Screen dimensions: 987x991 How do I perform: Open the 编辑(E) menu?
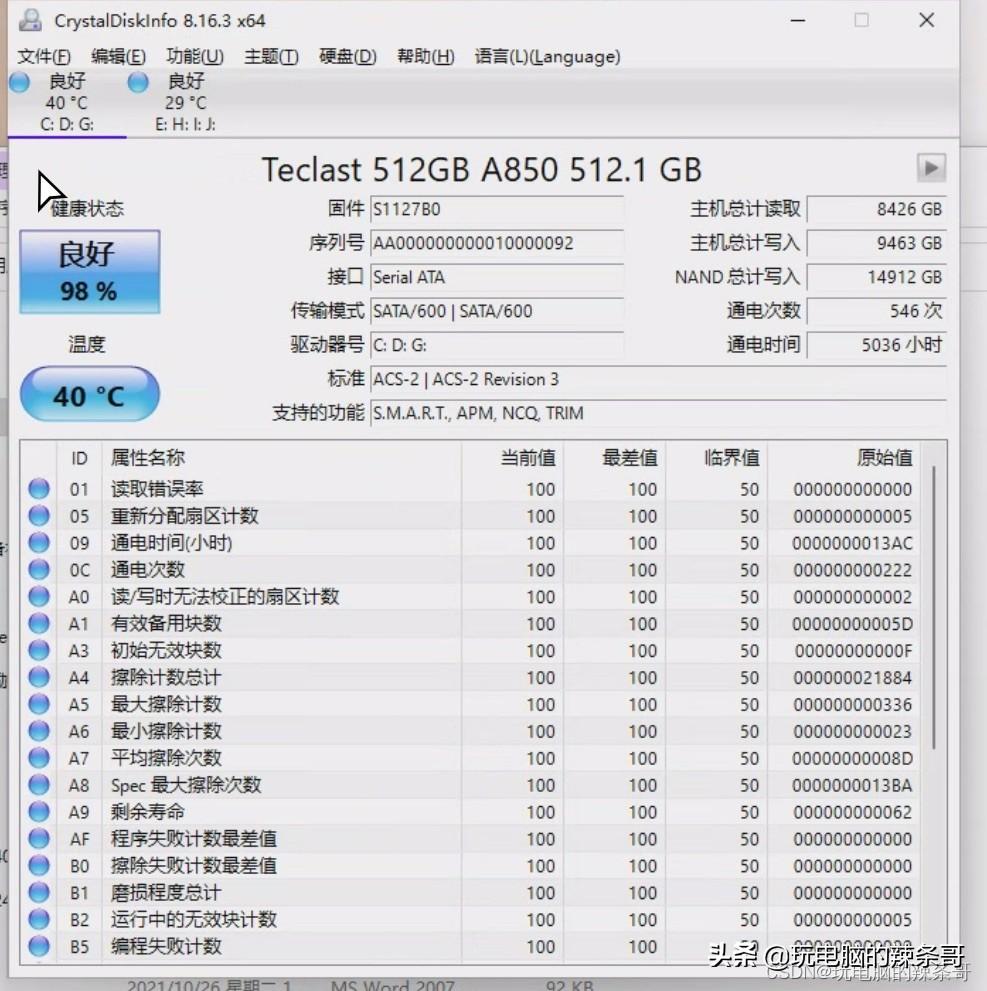tap(118, 56)
